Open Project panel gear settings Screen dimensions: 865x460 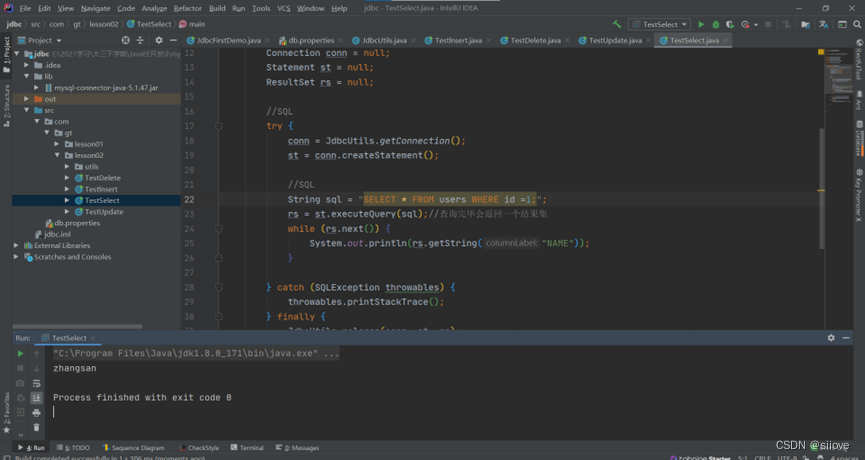[158, 40]
